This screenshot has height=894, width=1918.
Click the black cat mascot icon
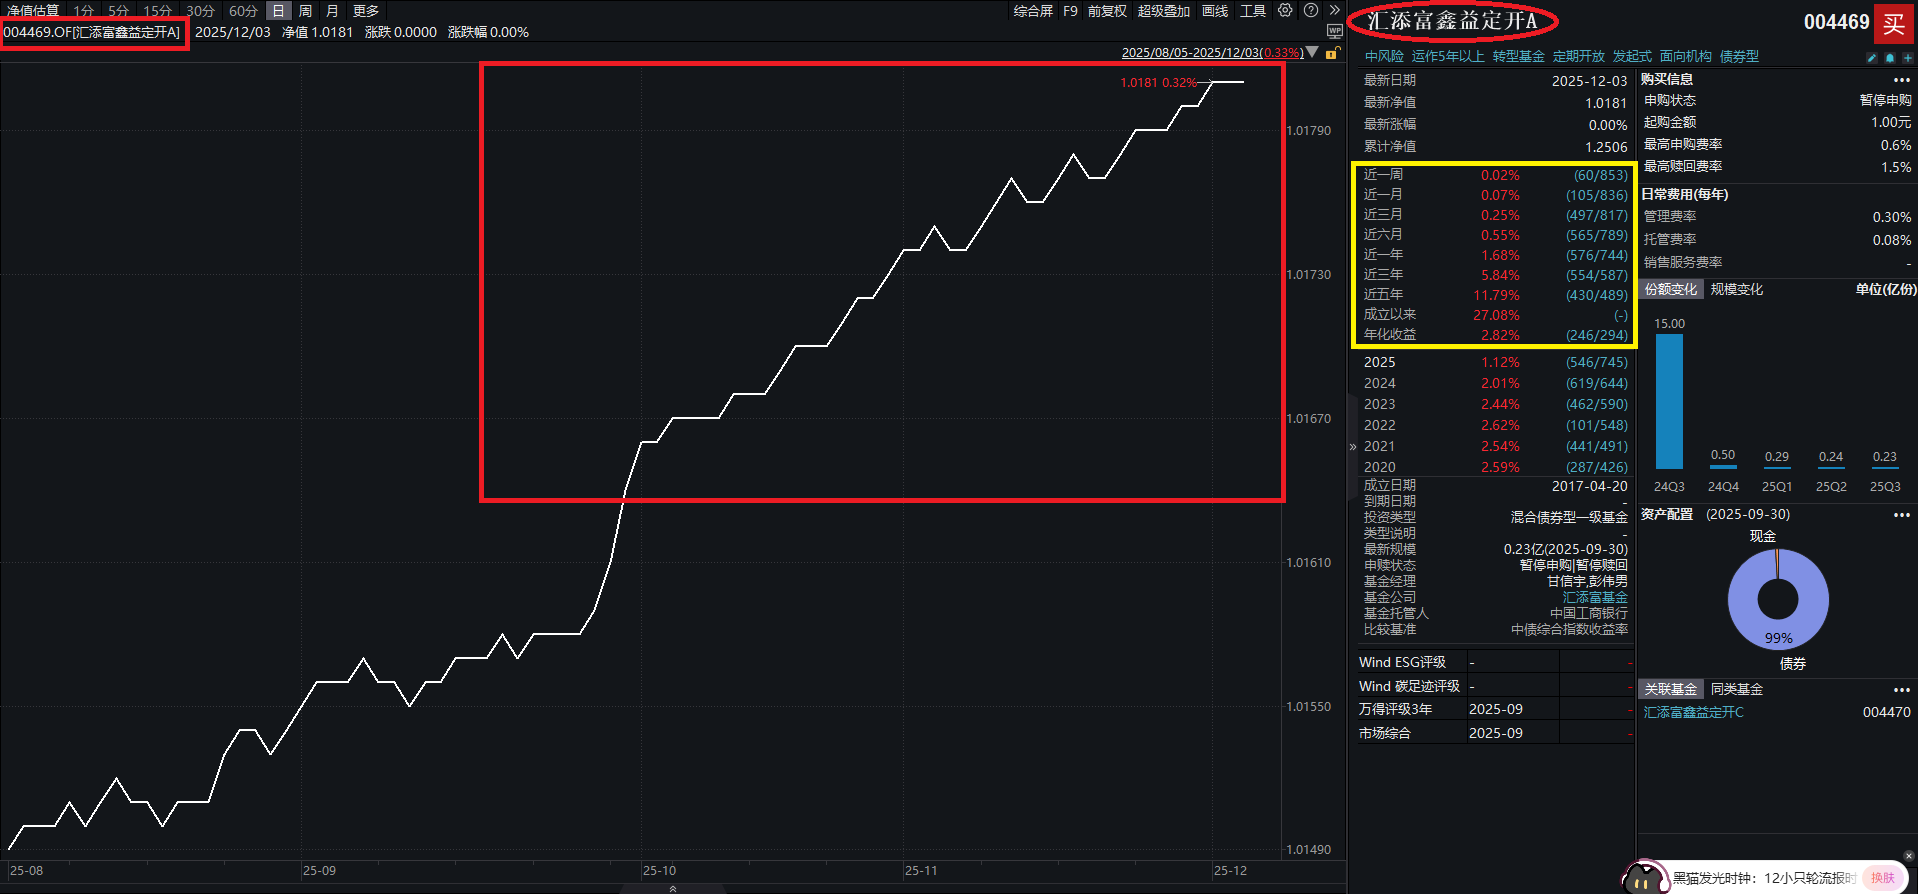pos(1644,877)
